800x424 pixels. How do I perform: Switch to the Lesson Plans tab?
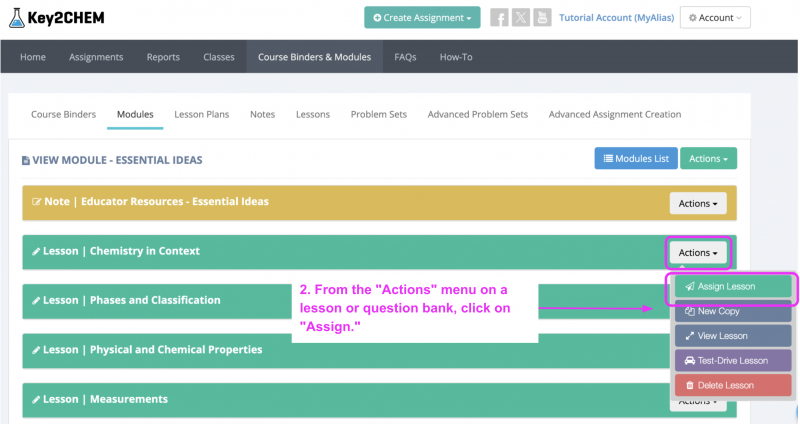(201, 114)
